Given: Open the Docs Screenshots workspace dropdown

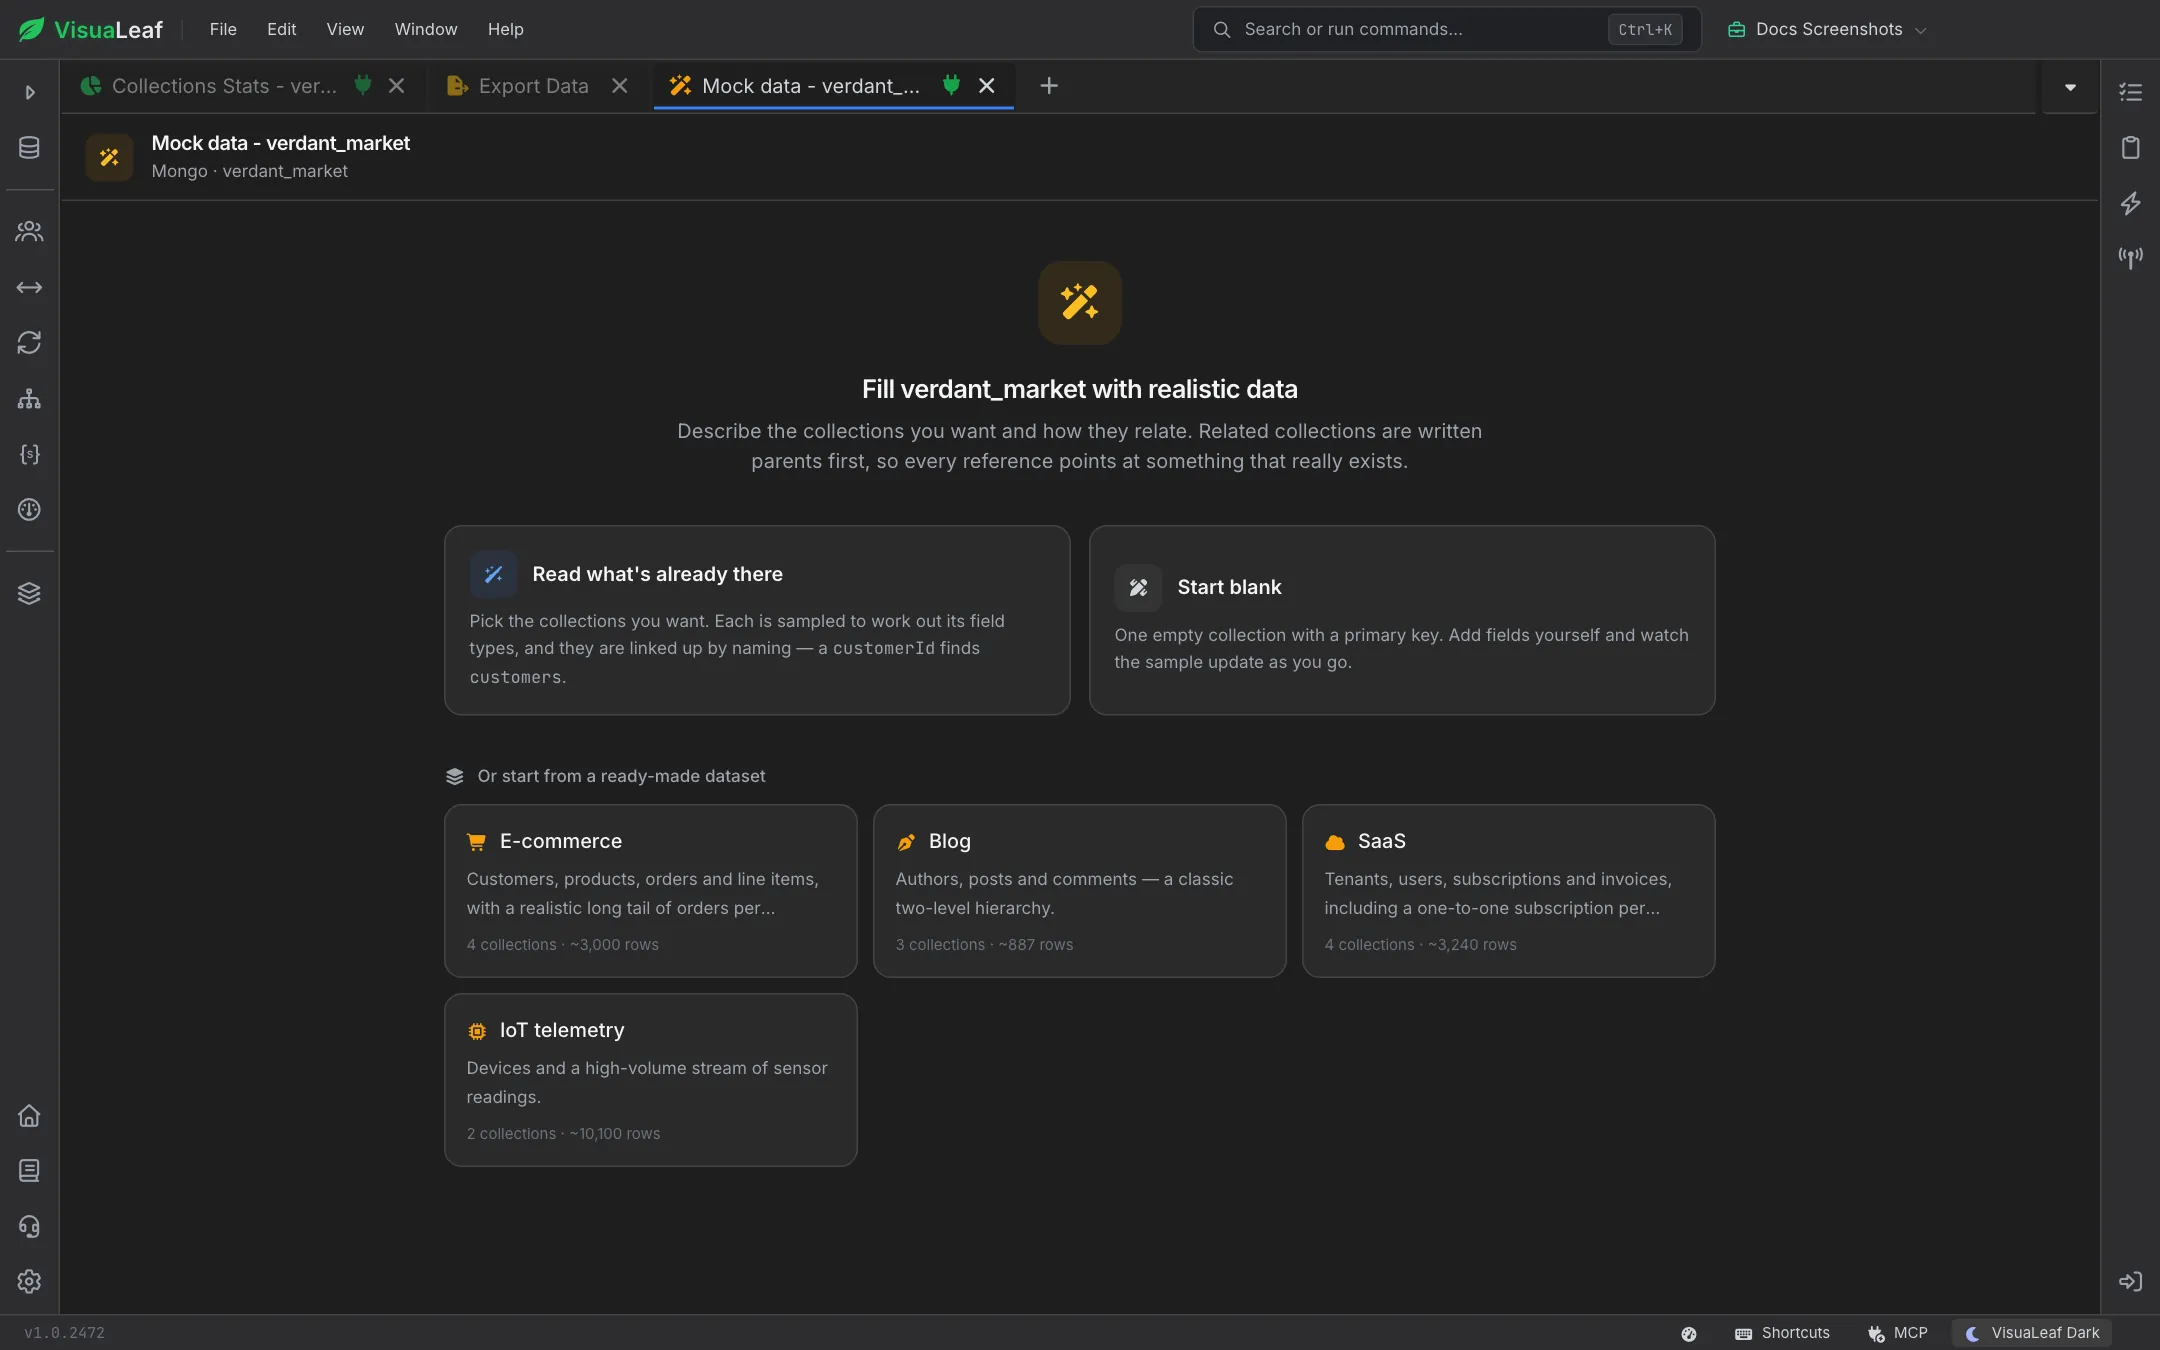Looking at the screenshot, I should (1827, 29).
